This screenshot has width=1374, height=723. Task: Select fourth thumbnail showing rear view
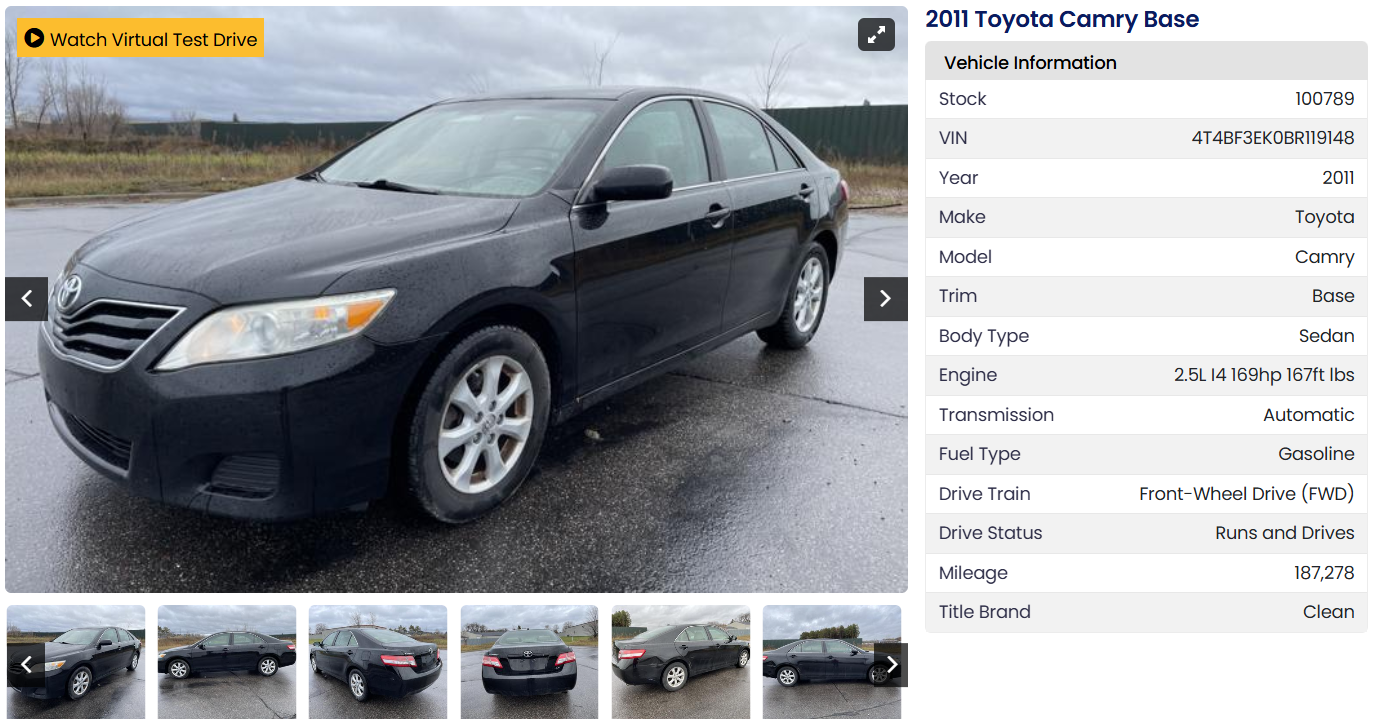tap(530, 661)
